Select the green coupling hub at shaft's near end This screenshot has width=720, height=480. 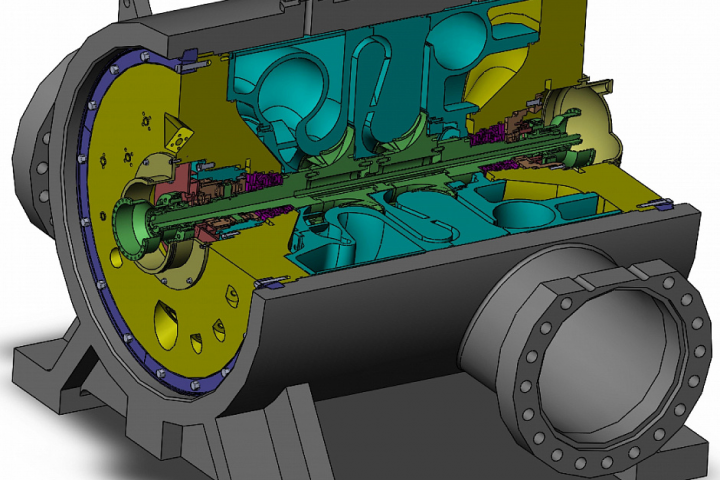point(135,230)
